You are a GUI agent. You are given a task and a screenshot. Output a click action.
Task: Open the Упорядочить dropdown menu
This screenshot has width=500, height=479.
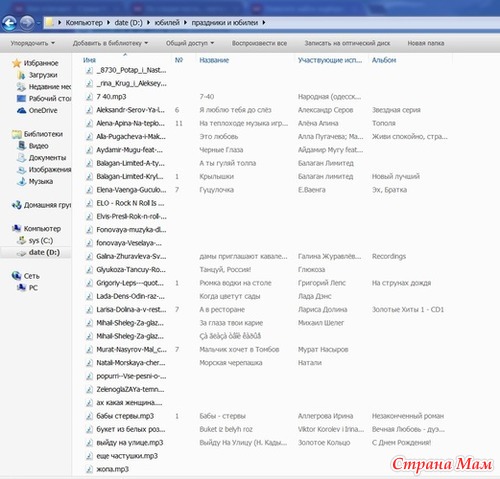pyautogui.click(x=32, y=43)
